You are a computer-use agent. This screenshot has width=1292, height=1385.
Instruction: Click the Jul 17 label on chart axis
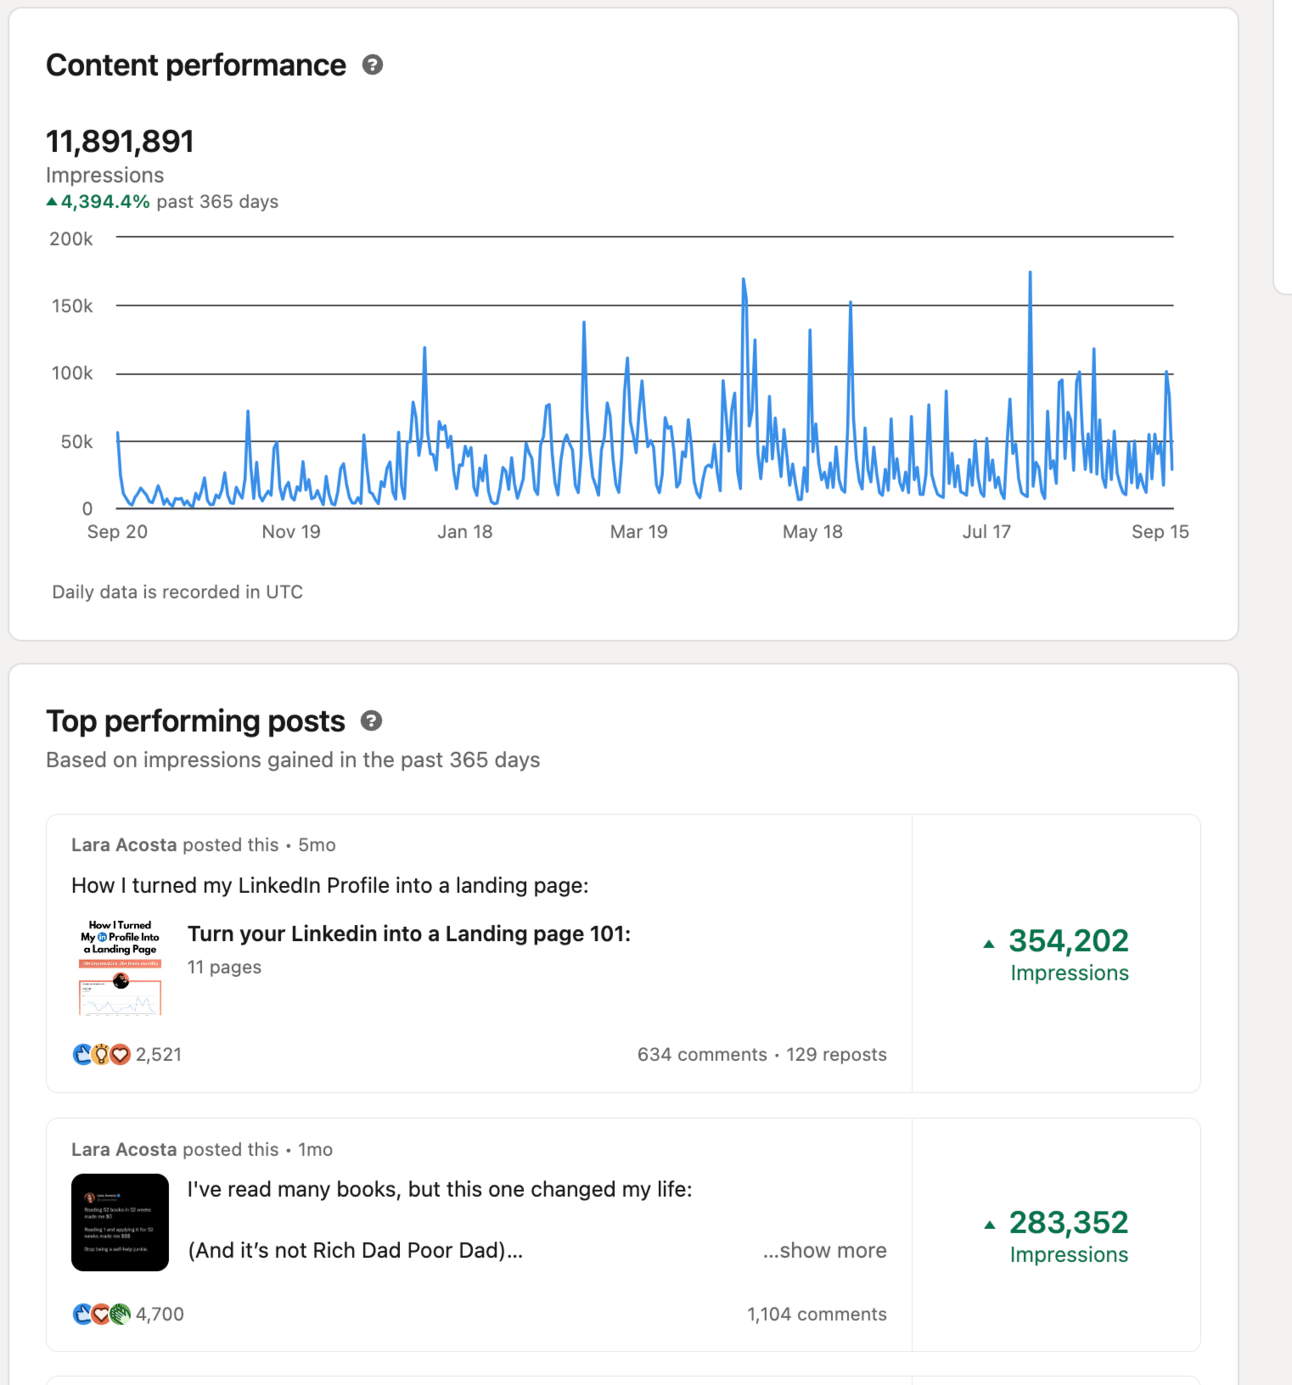986,532
